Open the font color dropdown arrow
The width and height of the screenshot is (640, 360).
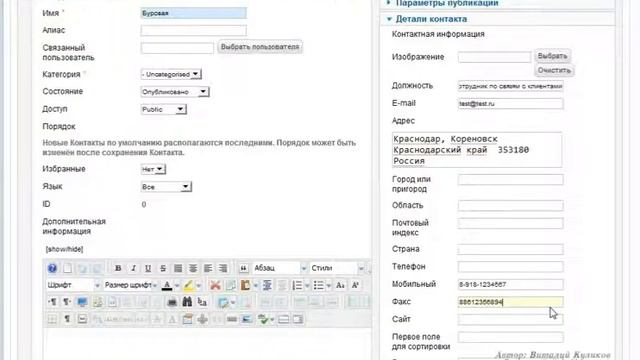(177, 285)
